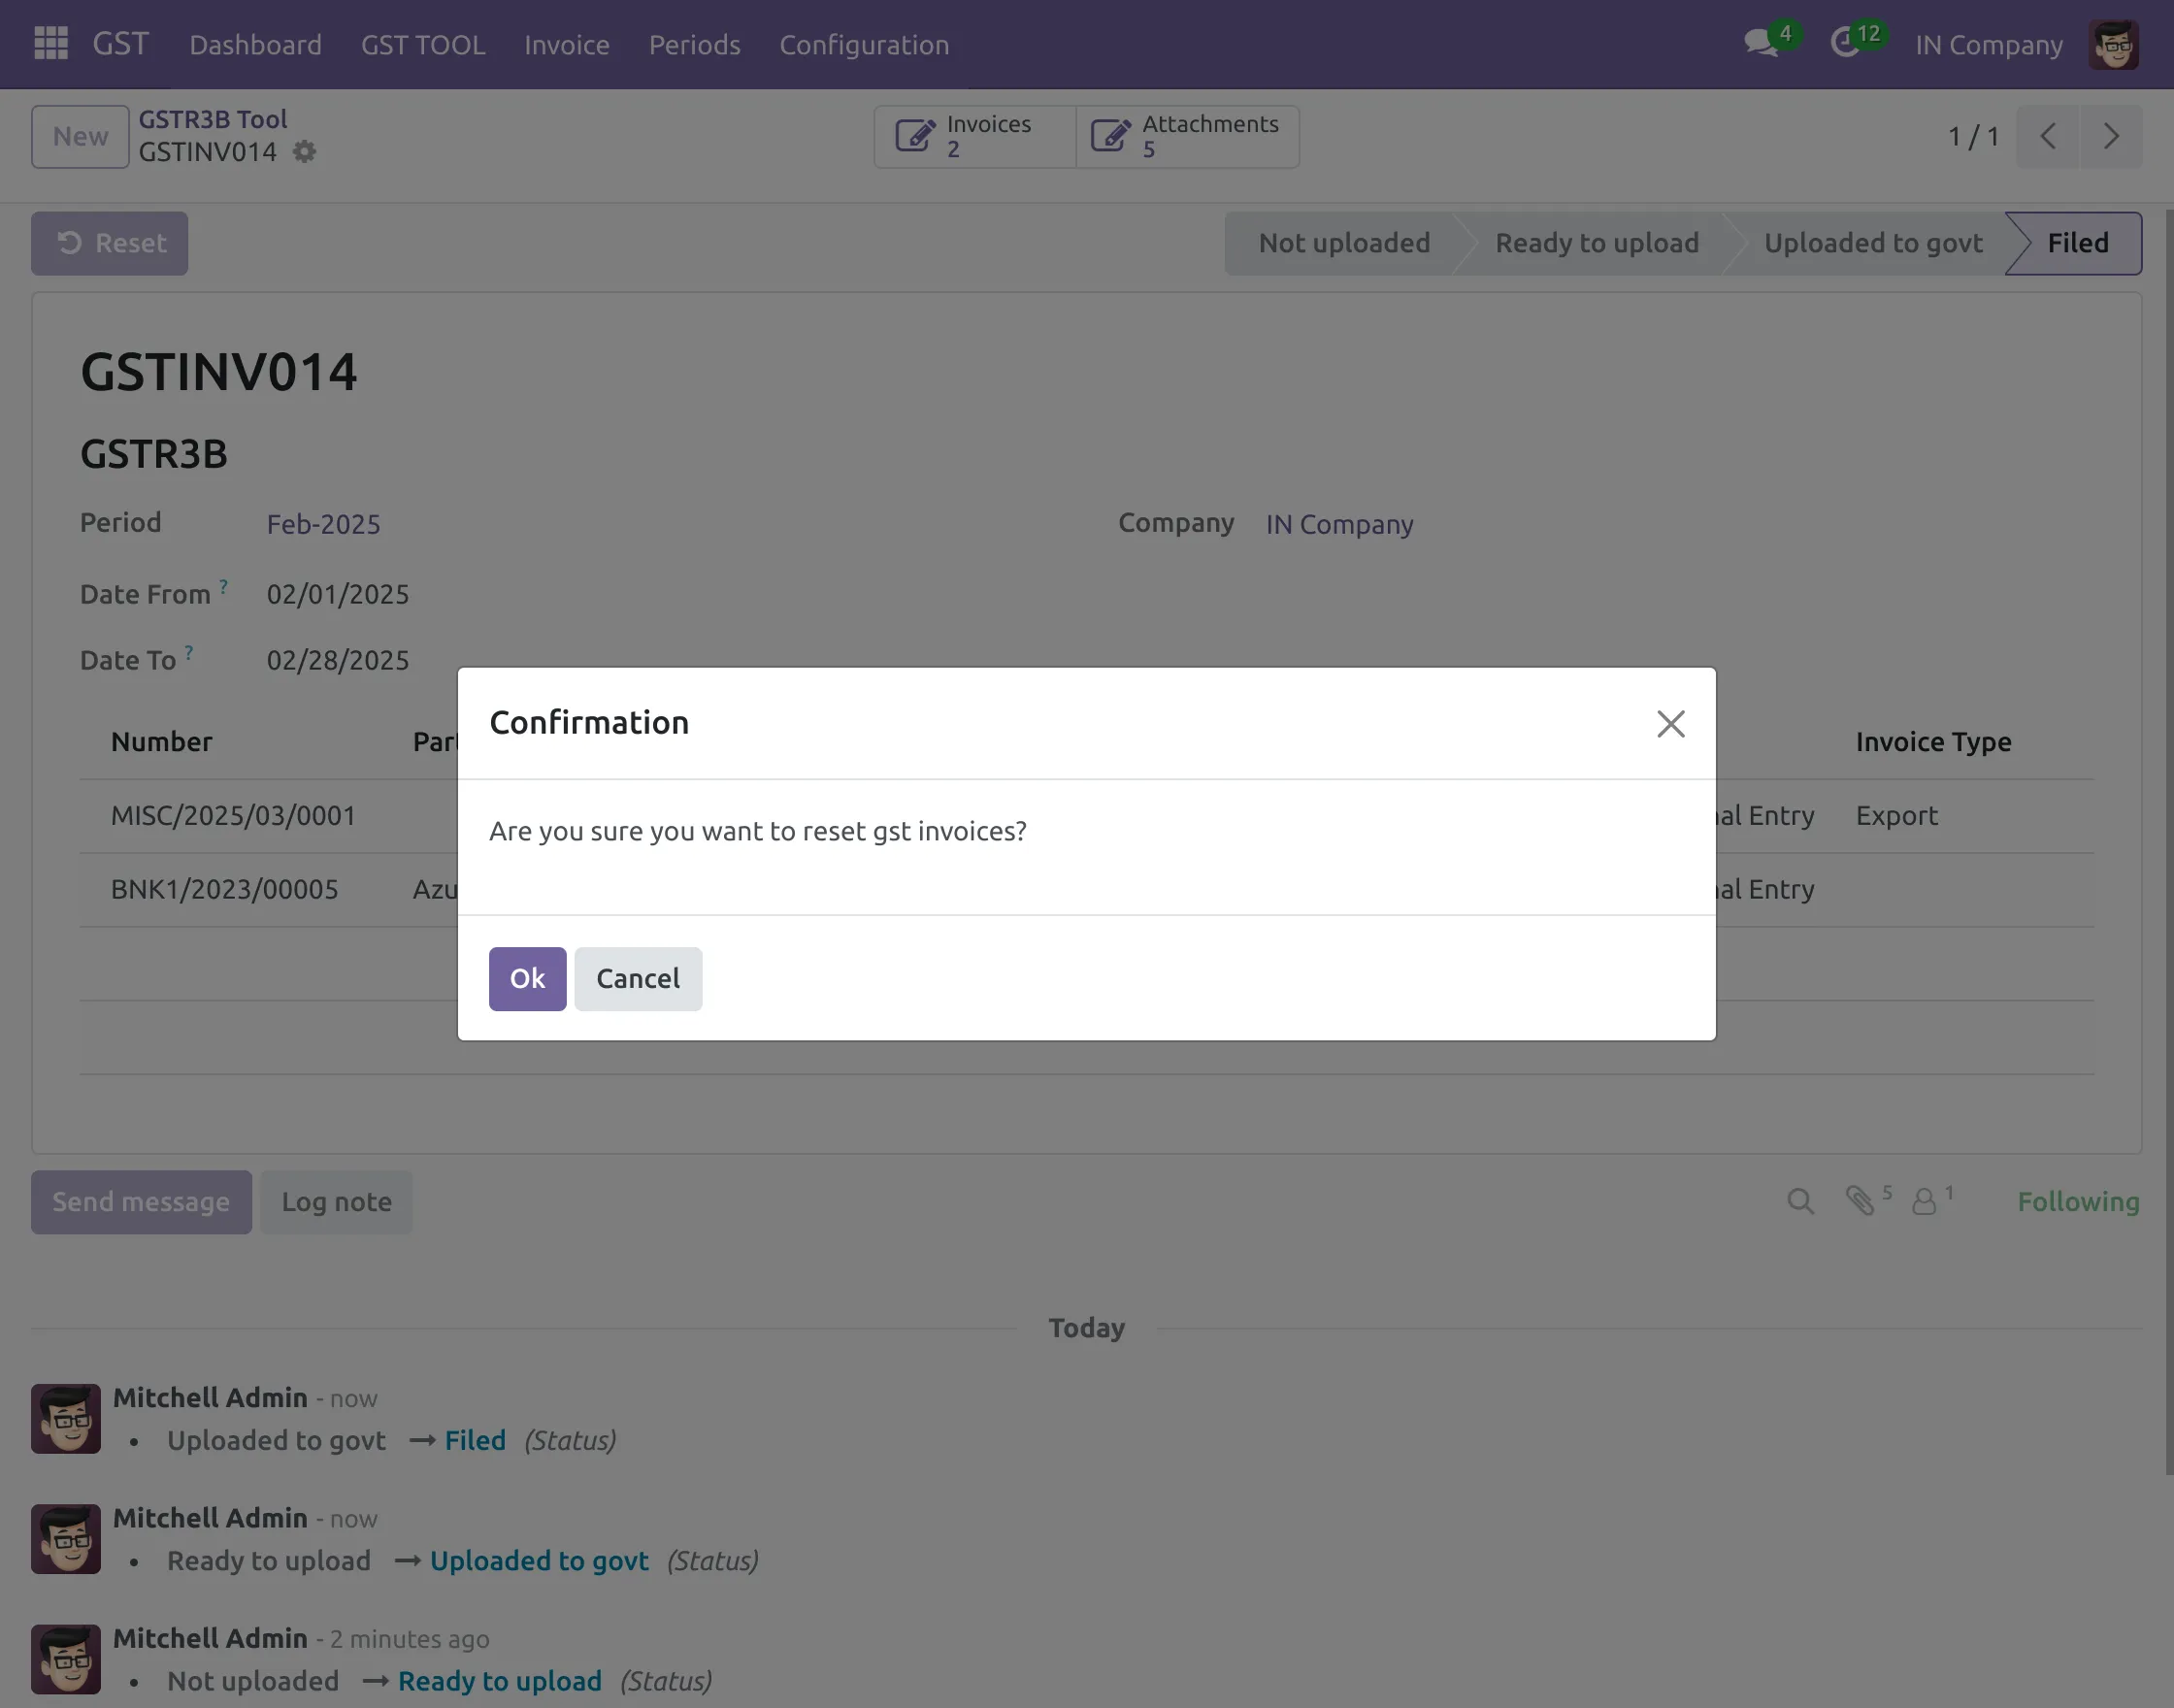Toggle the Following subscription button

click(2078, 1202)
